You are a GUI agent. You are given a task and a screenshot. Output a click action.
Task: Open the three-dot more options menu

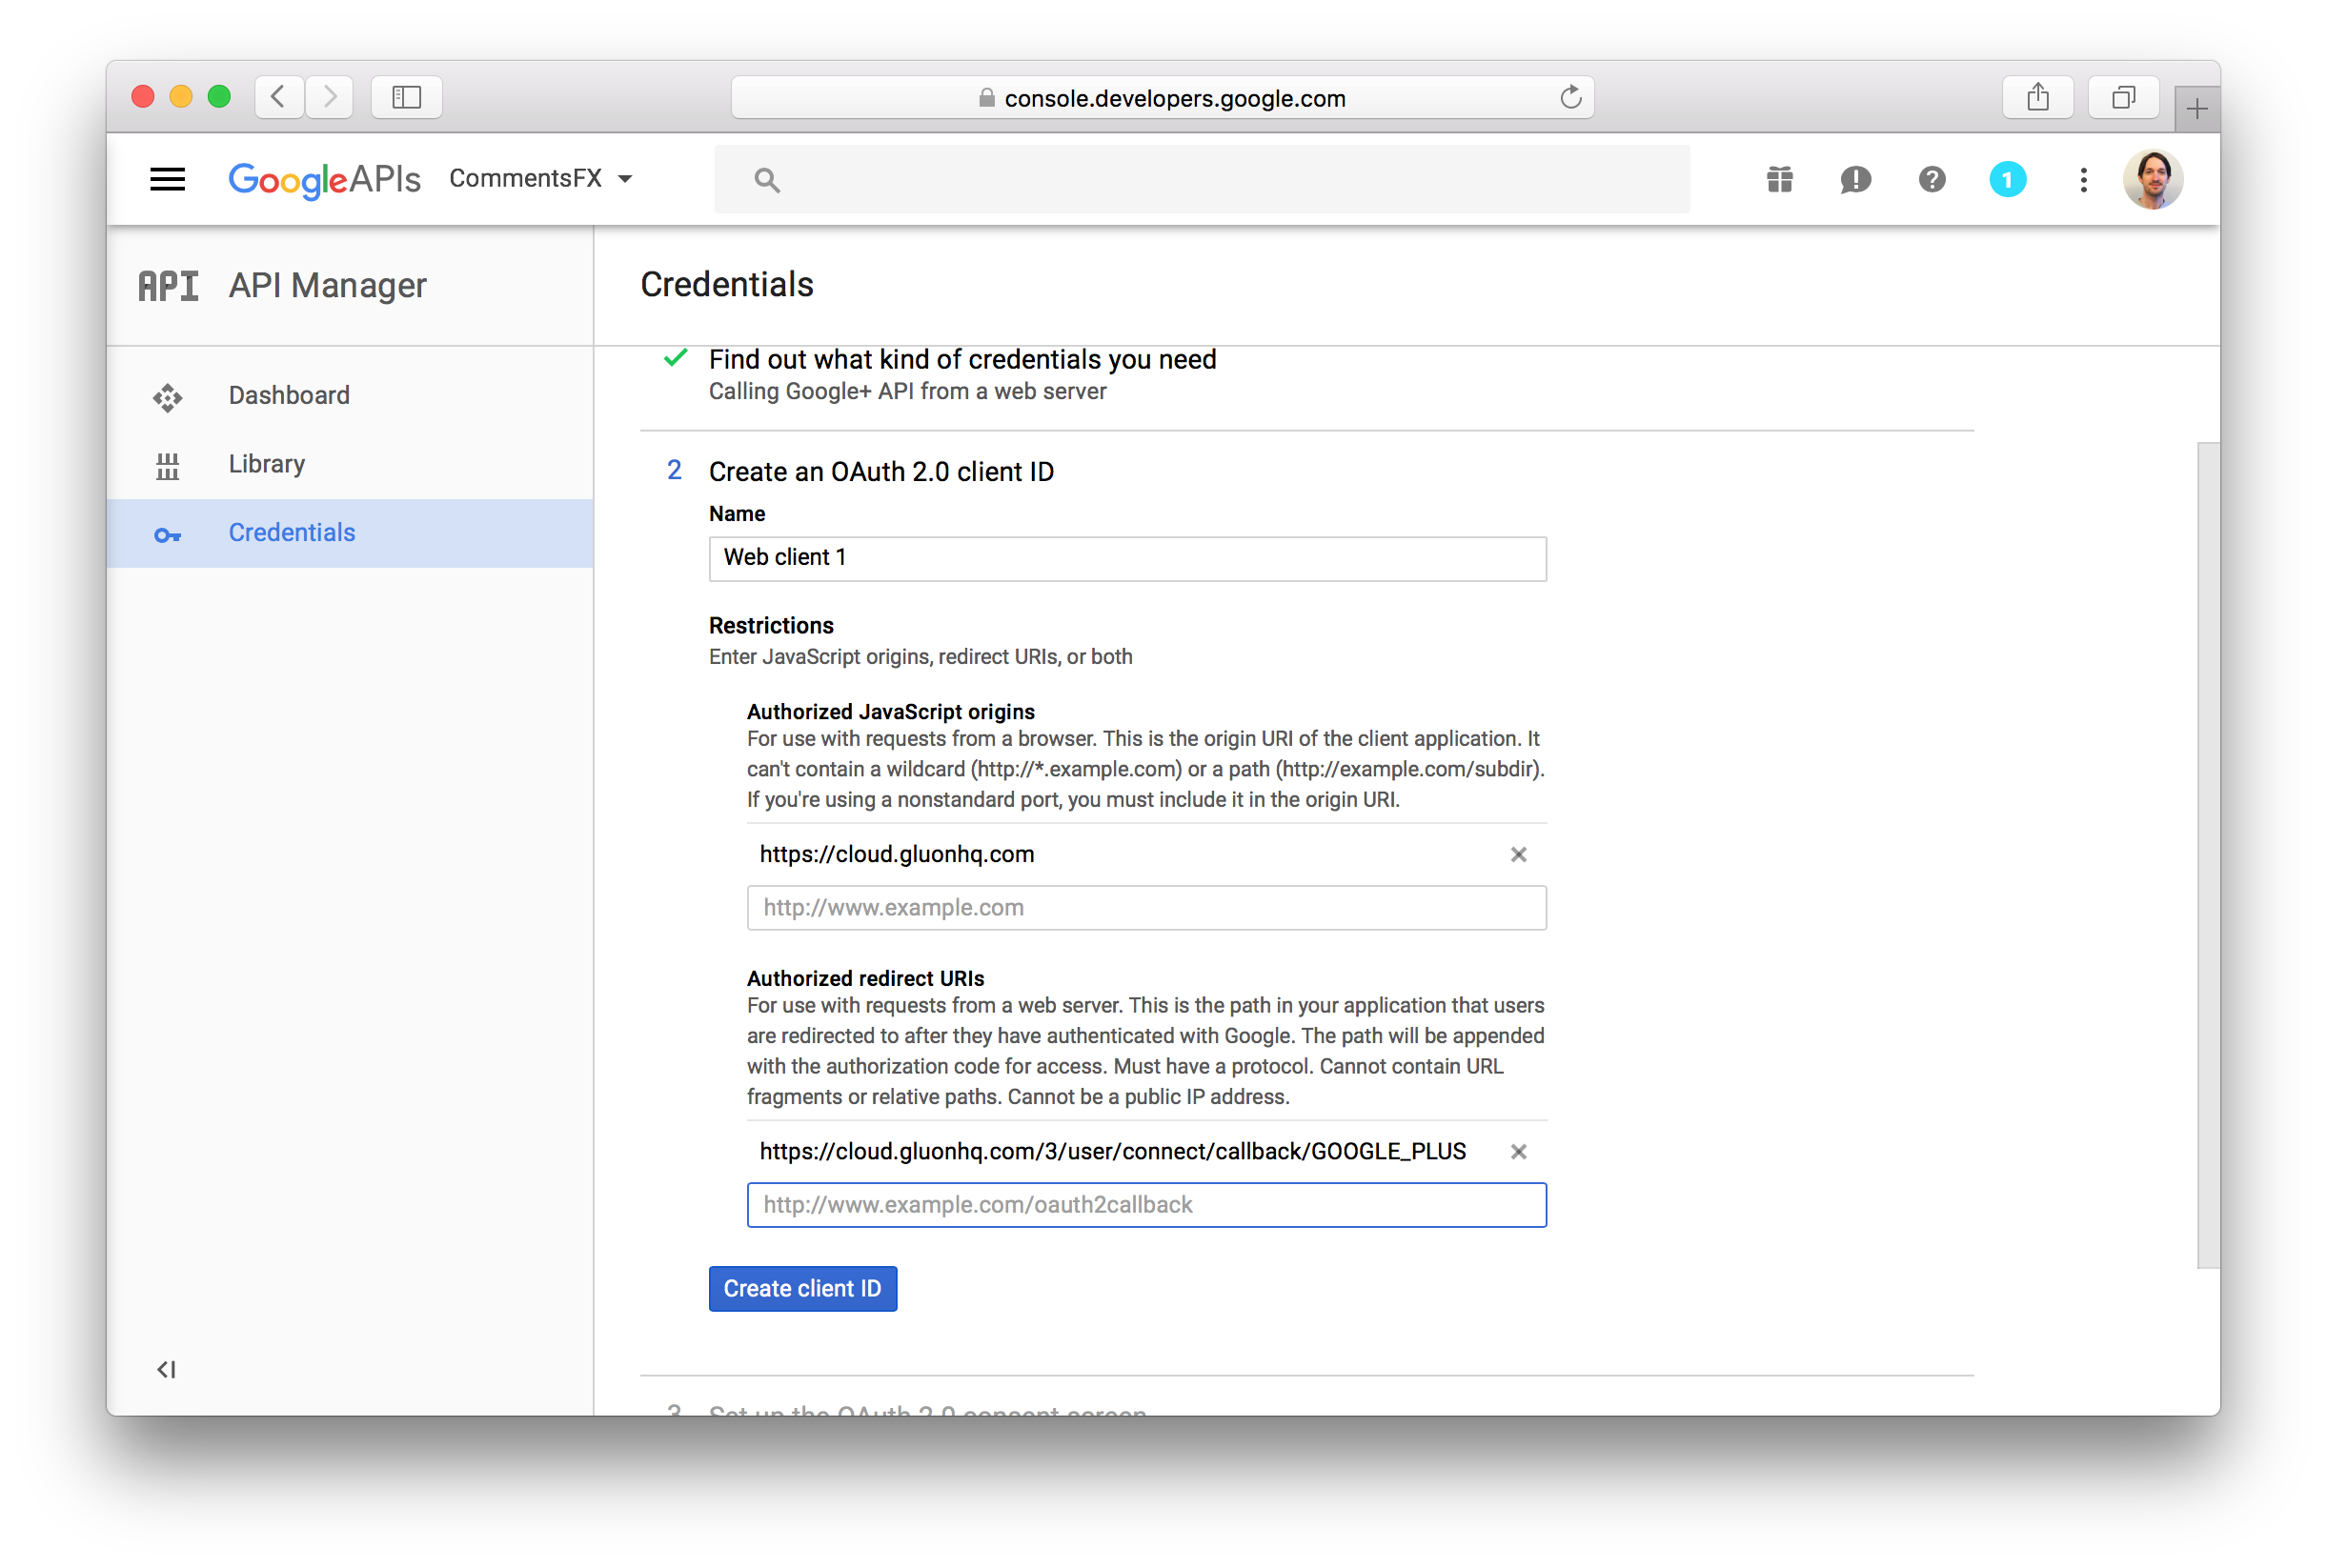pyautogui.click(x=2083, y=180)
